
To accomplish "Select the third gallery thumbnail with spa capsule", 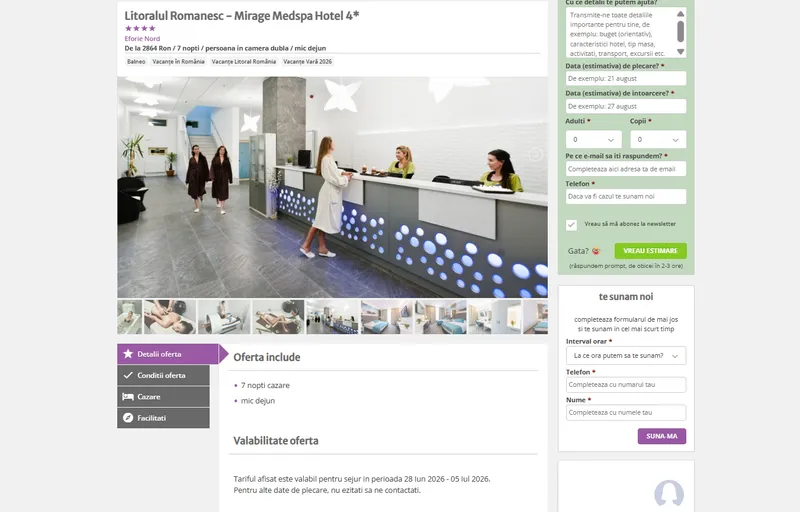I will pyautogui.click(x=224, y=317).
